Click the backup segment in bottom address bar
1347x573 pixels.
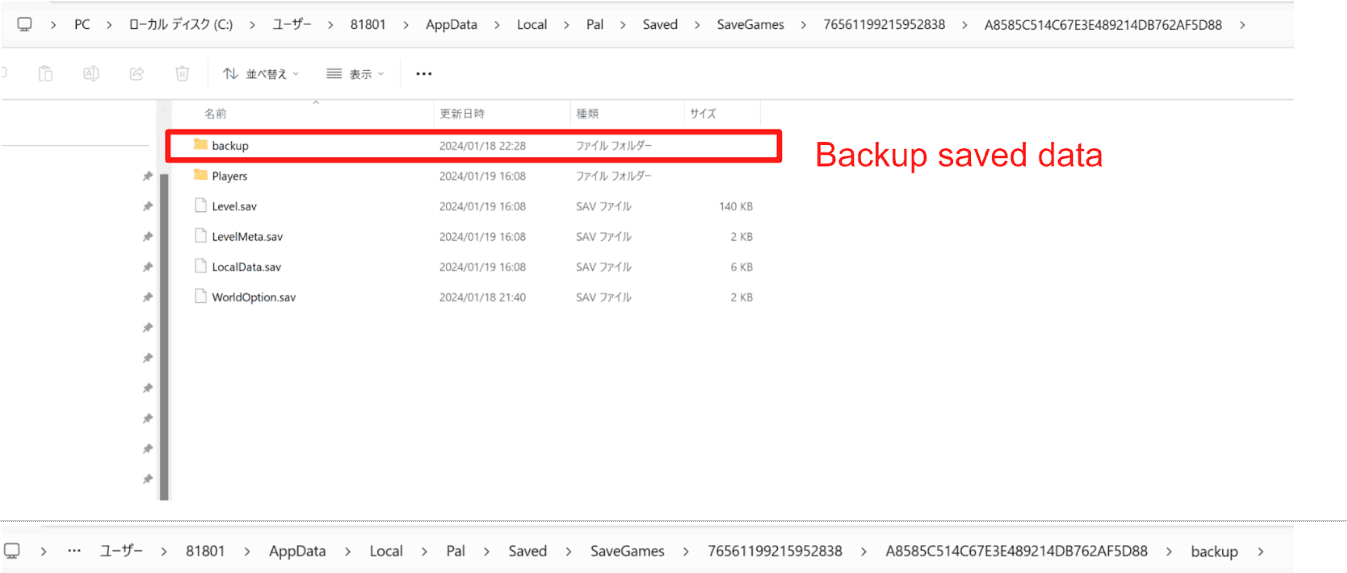pyautogui.click(x=1214, y=552)
